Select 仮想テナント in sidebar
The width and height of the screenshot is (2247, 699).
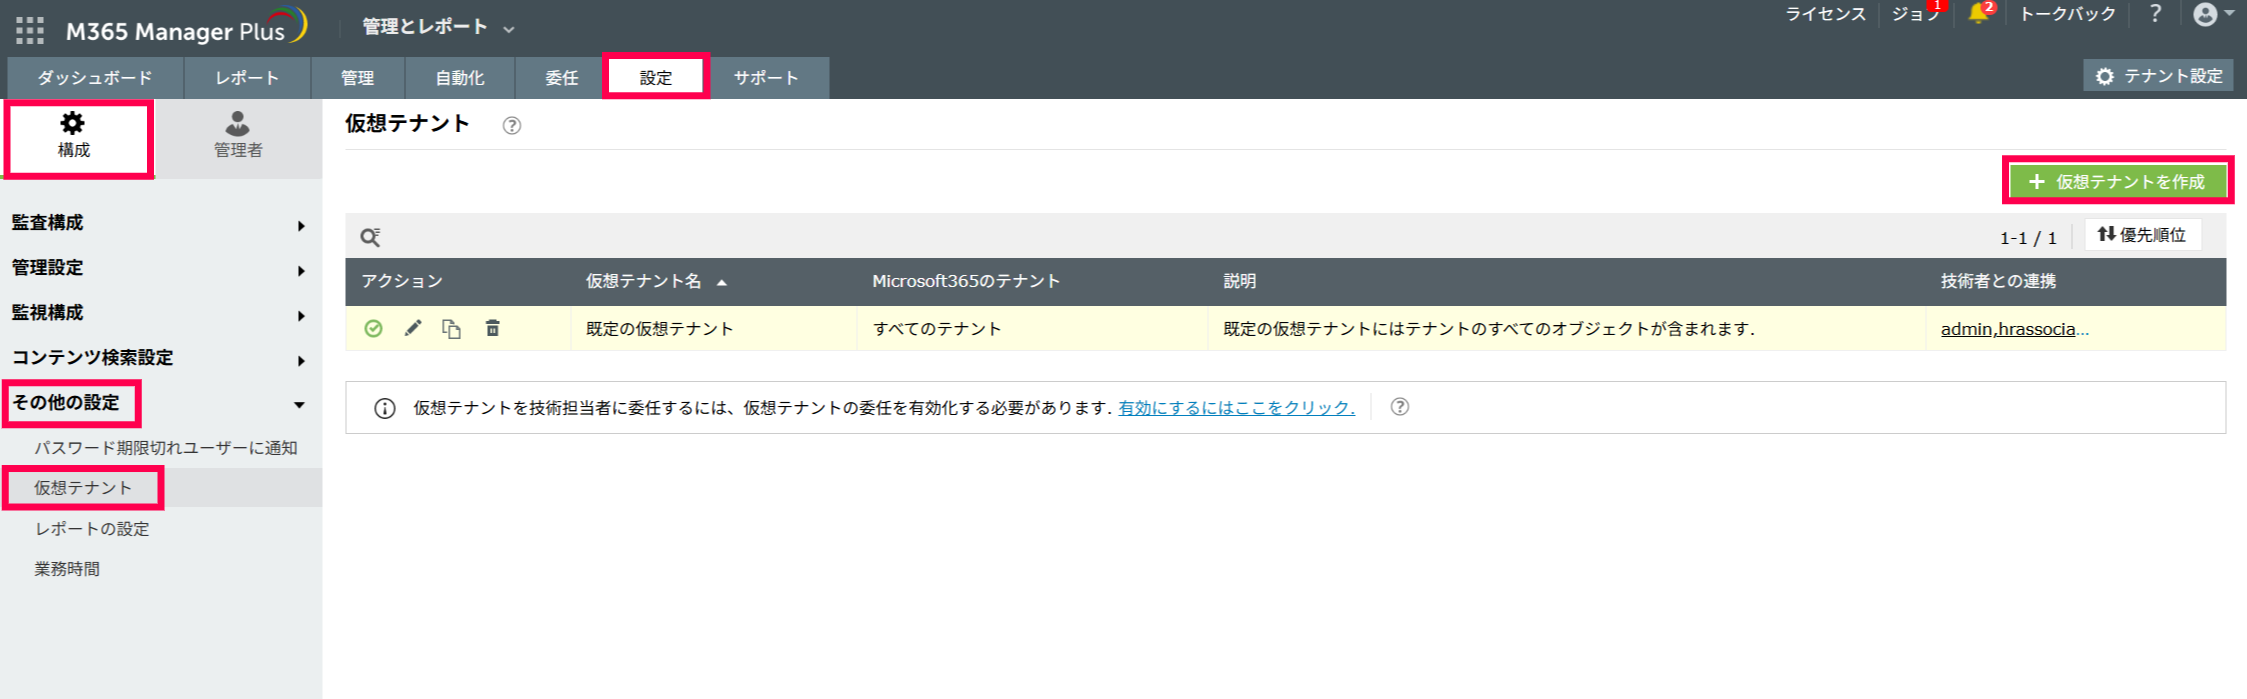(83, 488)
